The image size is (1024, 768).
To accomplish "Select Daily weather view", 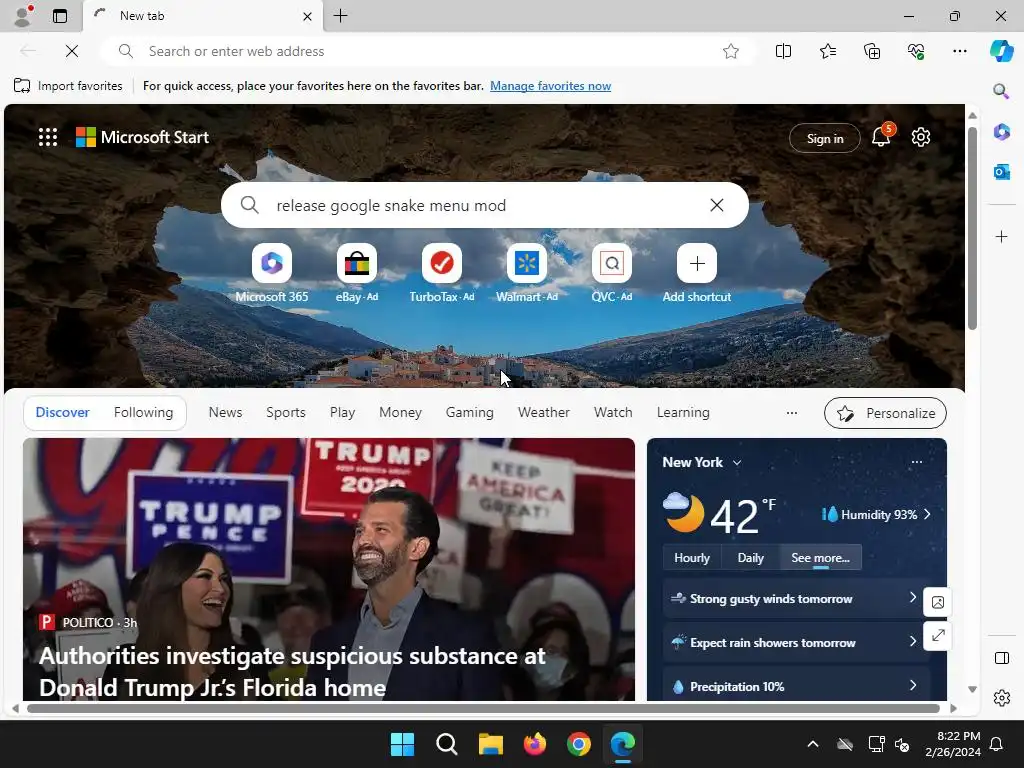I will [750, 558].
